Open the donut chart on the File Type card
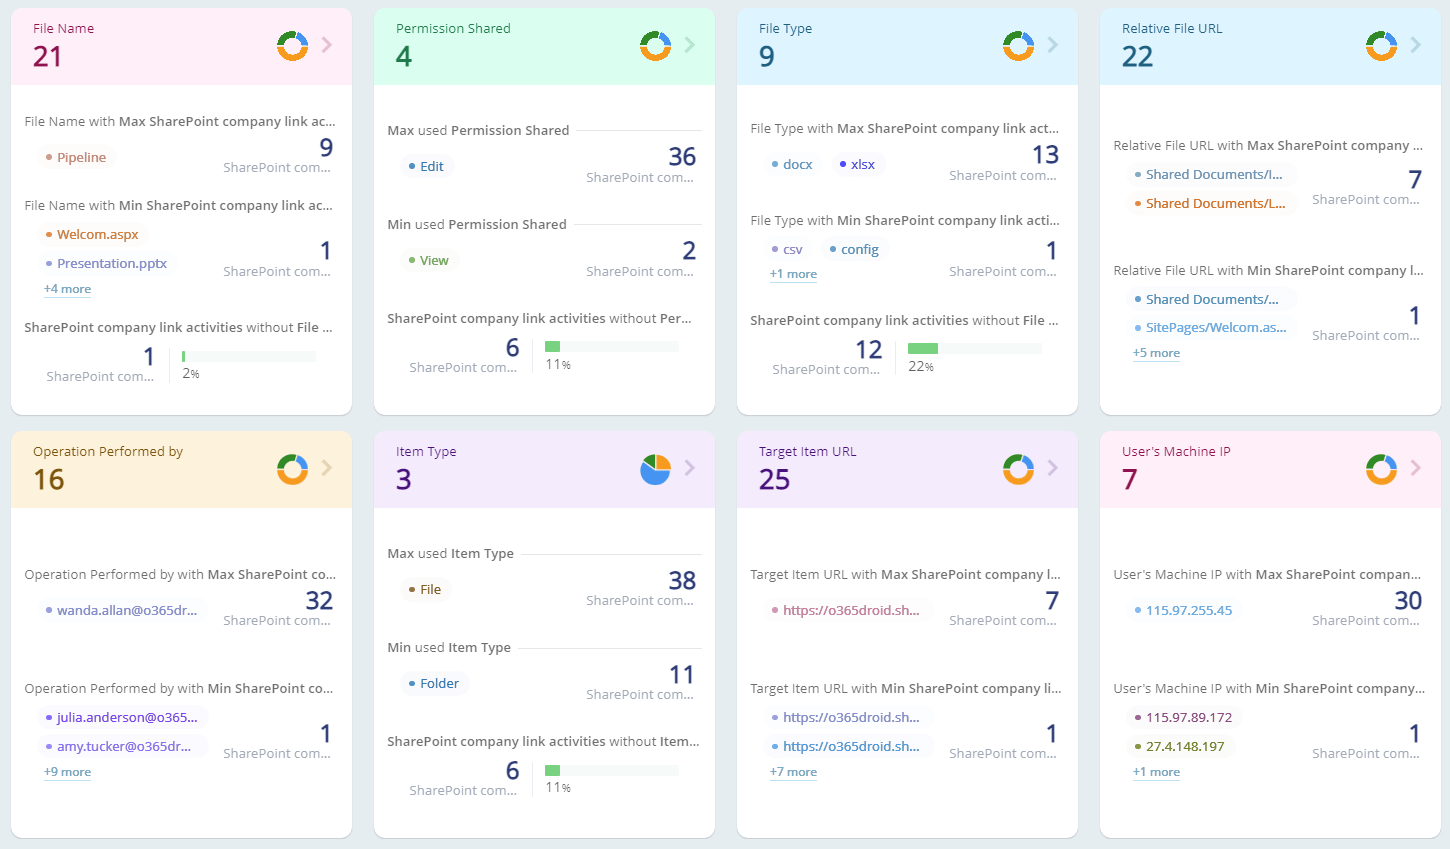Image resolution: width=1450 pixels, height=849 pixels. (x=1018, y=45)
